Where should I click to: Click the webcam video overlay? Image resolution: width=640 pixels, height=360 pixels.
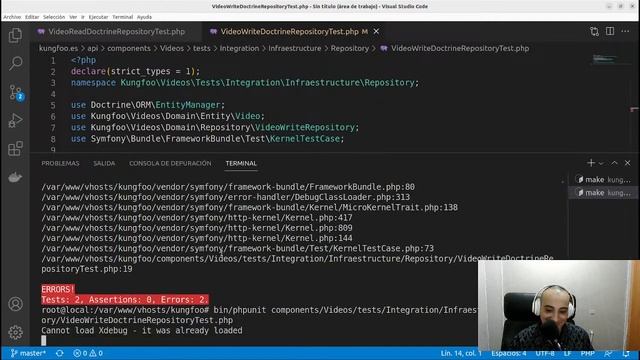pyautogui.click(x=559, y=305)
